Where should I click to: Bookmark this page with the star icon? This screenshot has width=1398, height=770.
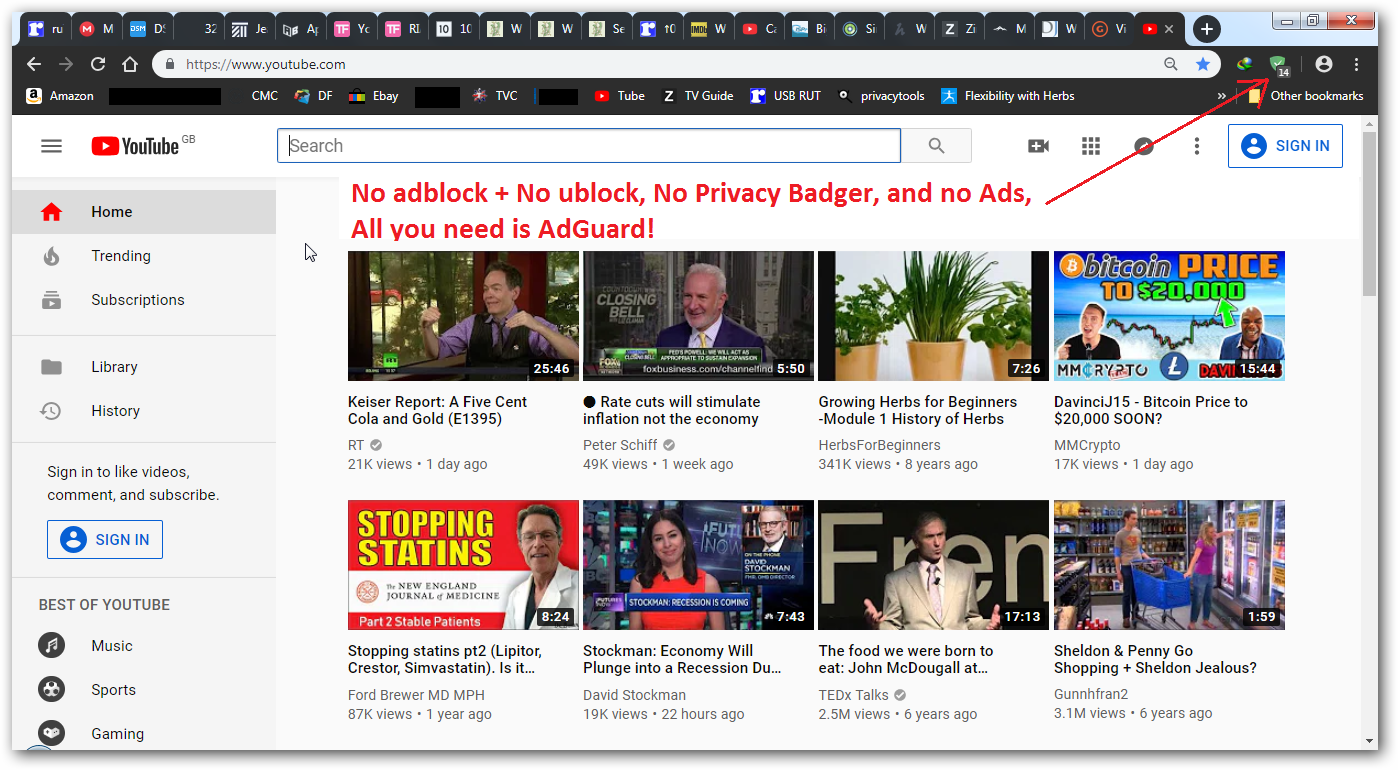tap(1203, 64)
